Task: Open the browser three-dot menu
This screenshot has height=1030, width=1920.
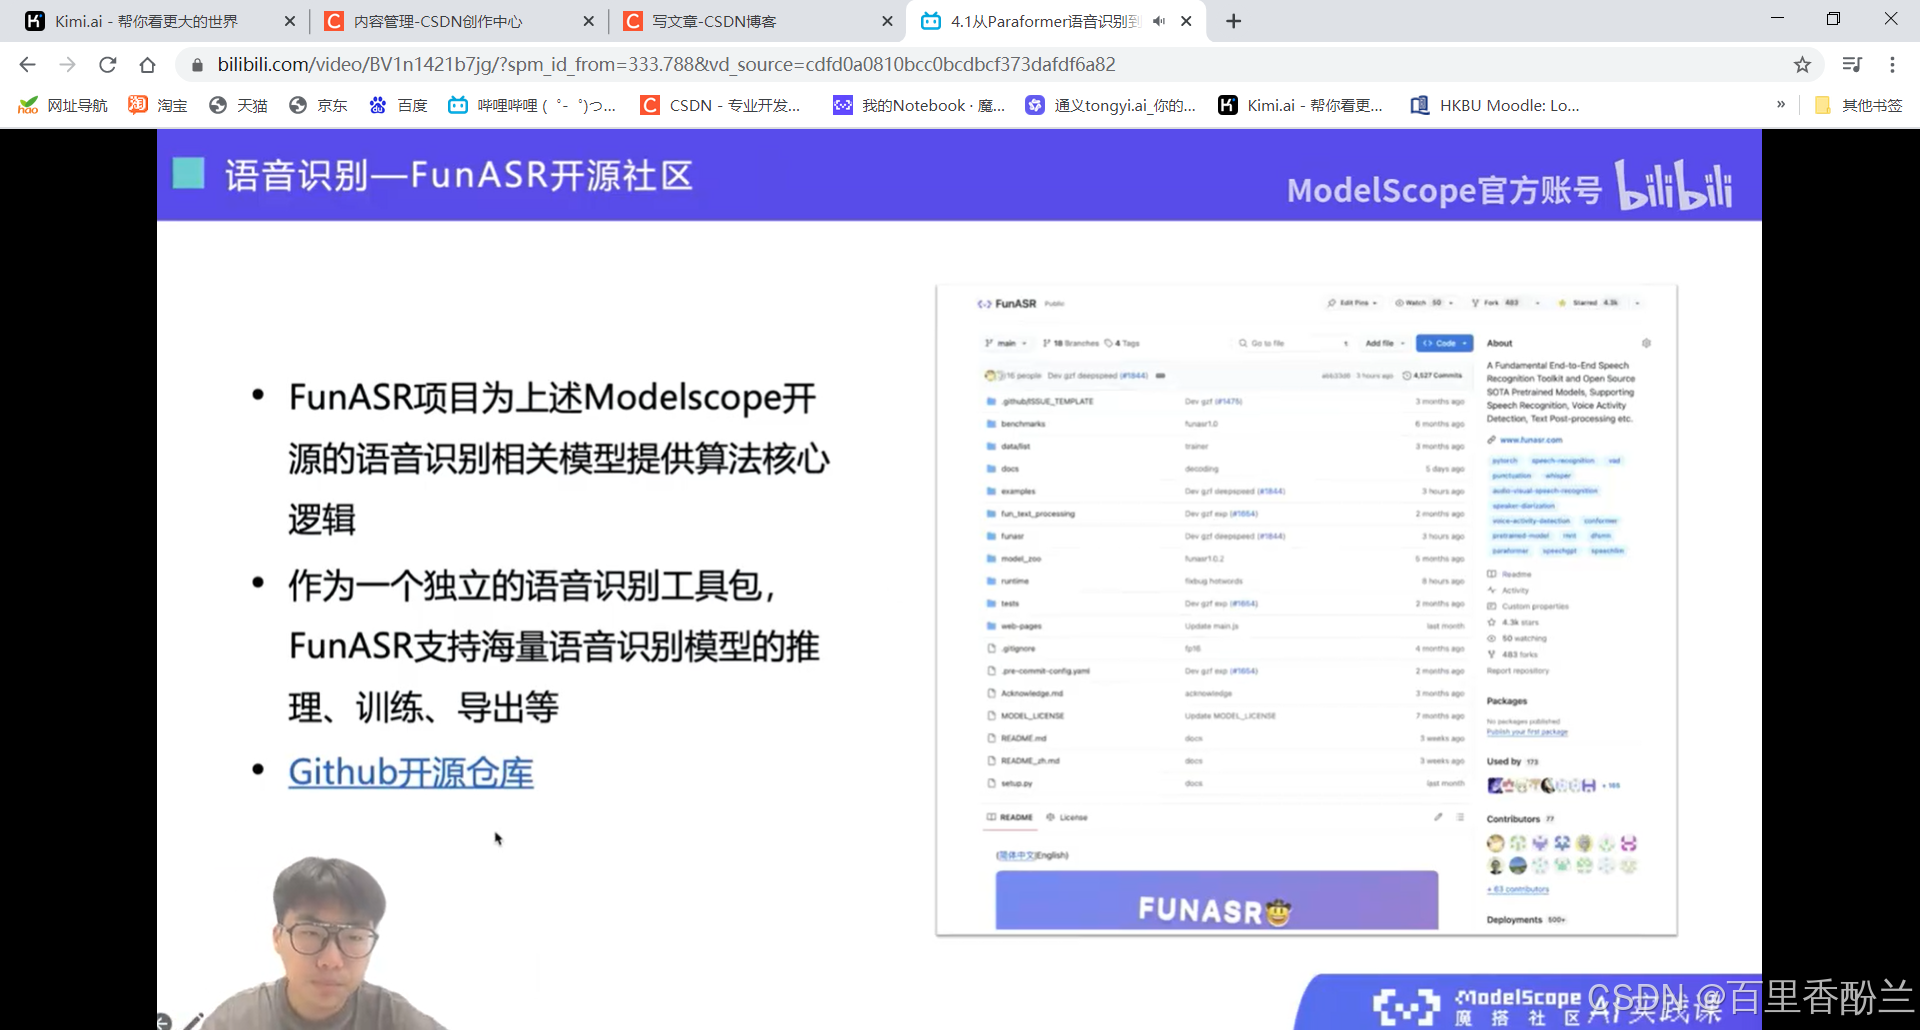Action: (x=1892, y=65)
